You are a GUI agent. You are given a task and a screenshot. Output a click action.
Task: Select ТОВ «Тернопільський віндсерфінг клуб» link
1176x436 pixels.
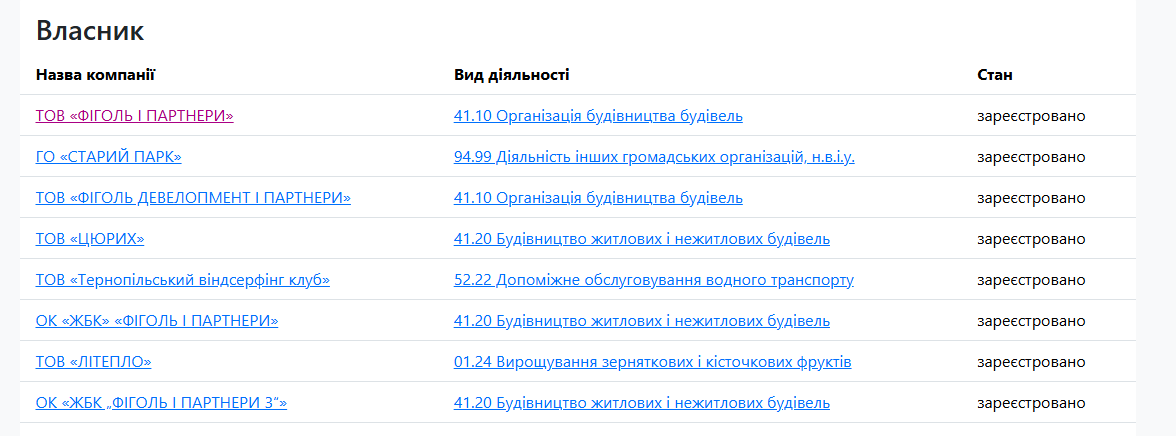pyautogui.click(x=182, y=280)
